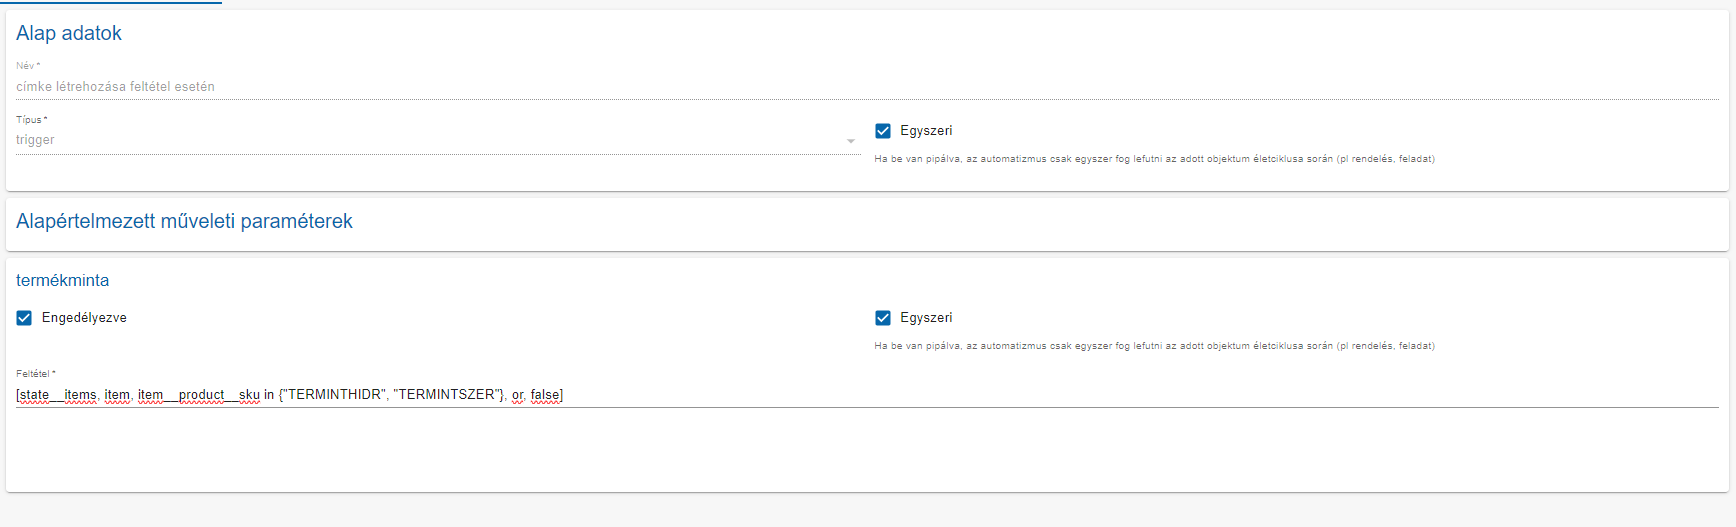The width and height of the screenshot is (1736, 527).
Task: Place cursor on "TERMINTHIDR" in condition
Action: (335, 395)
